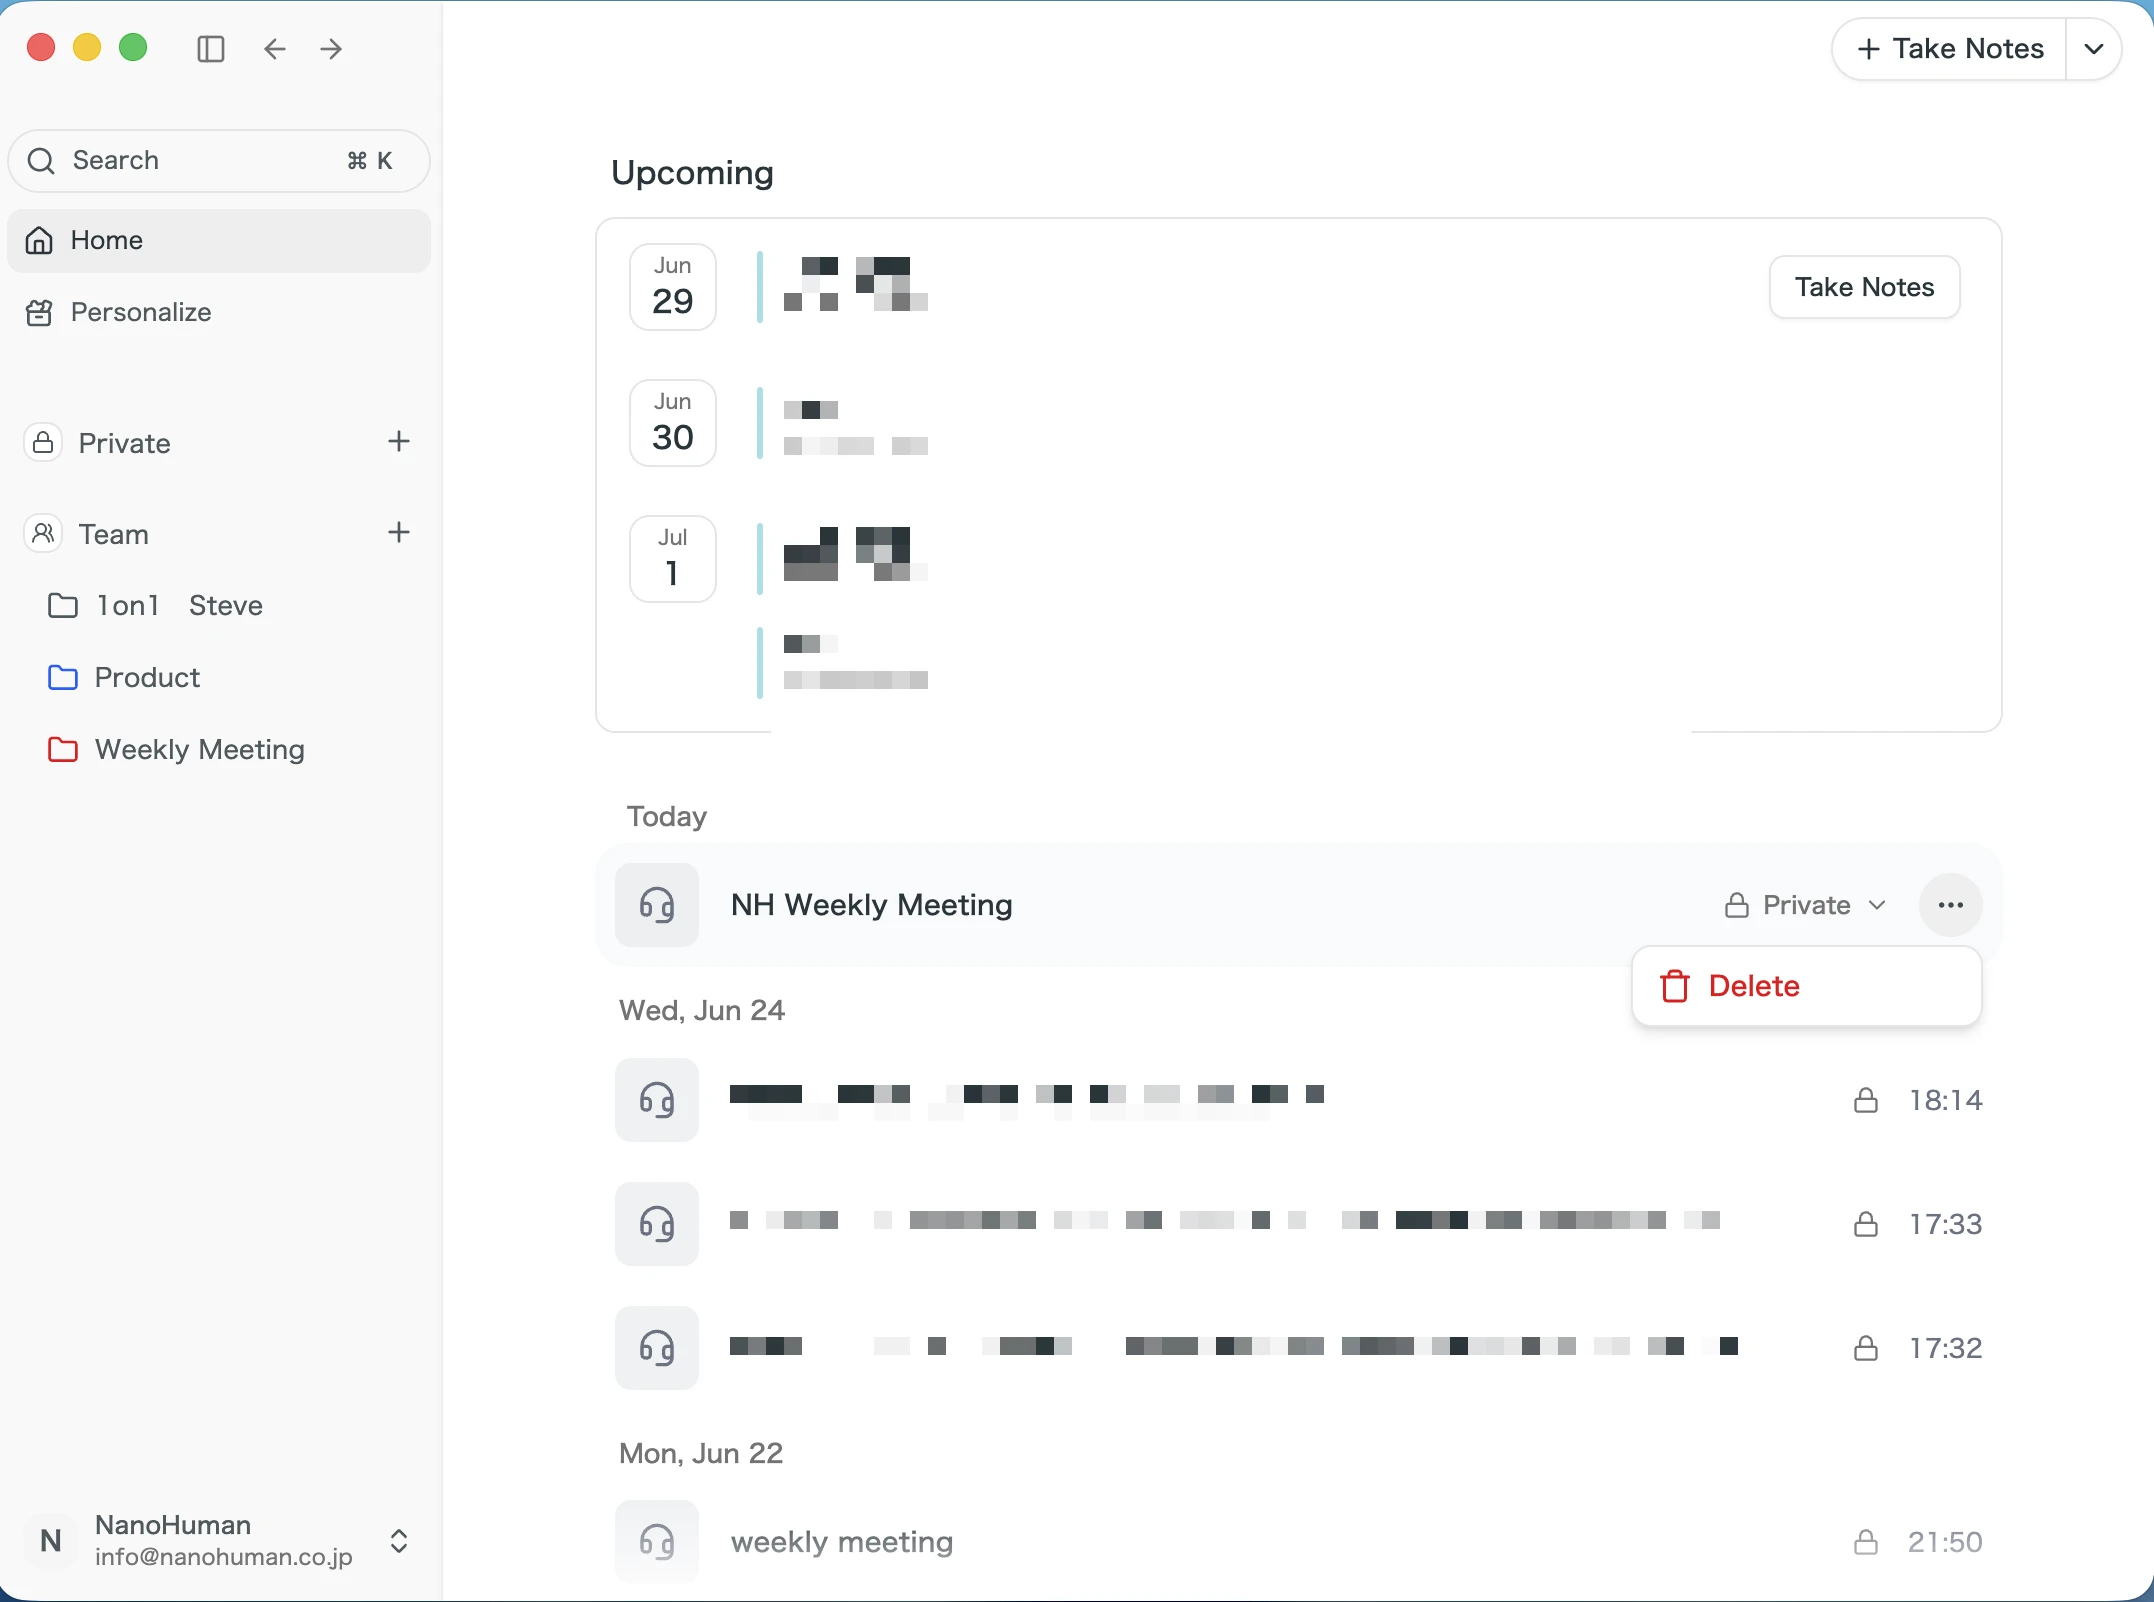Select the Jun 30 date tile
This screenshot has width=2154, height=1602.
[673, 423]
